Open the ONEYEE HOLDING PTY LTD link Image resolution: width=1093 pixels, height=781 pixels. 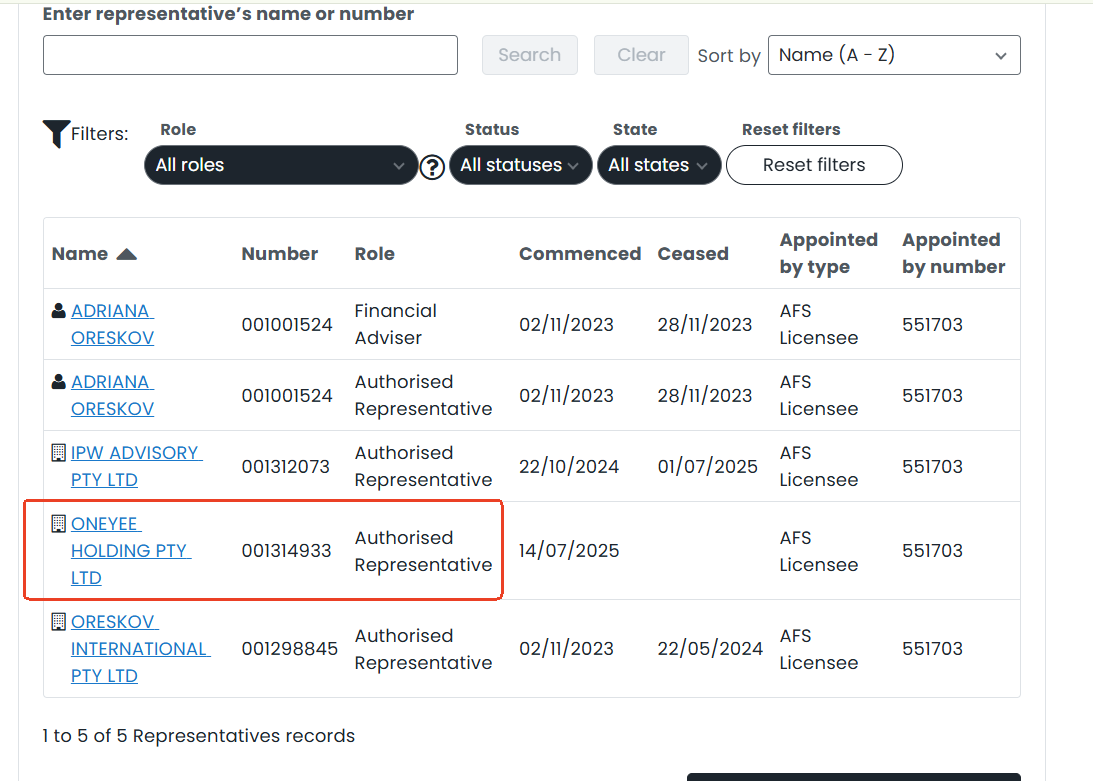coord(130,551)
